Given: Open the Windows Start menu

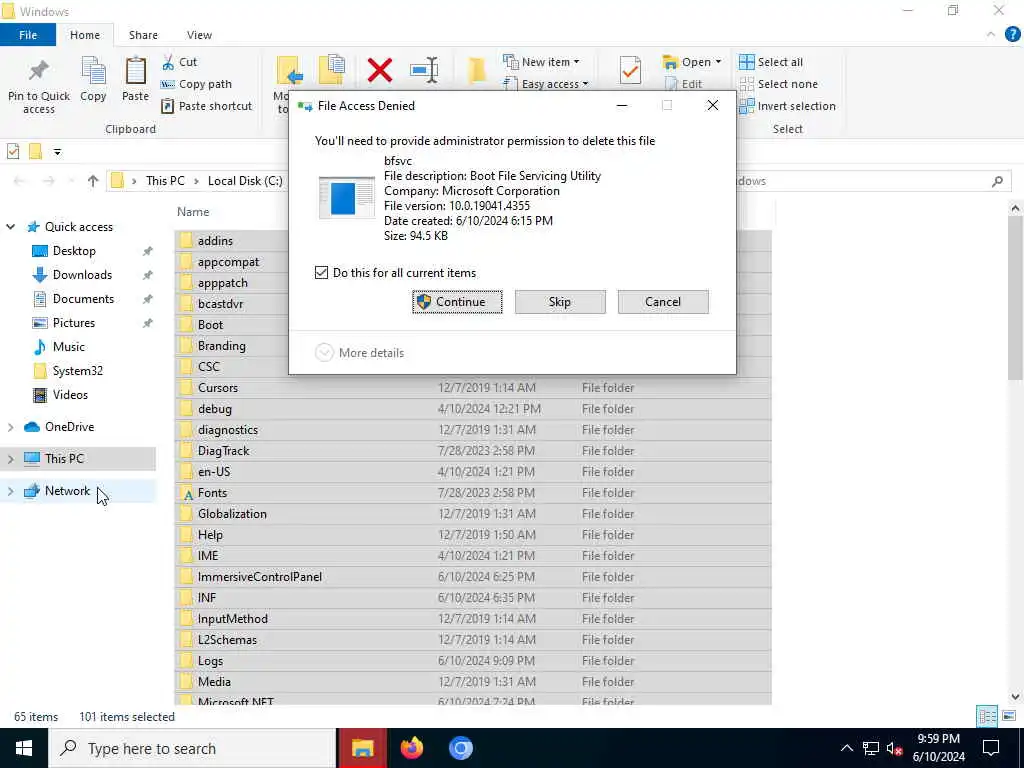Looking at the screenshot, I should (24, 748).
